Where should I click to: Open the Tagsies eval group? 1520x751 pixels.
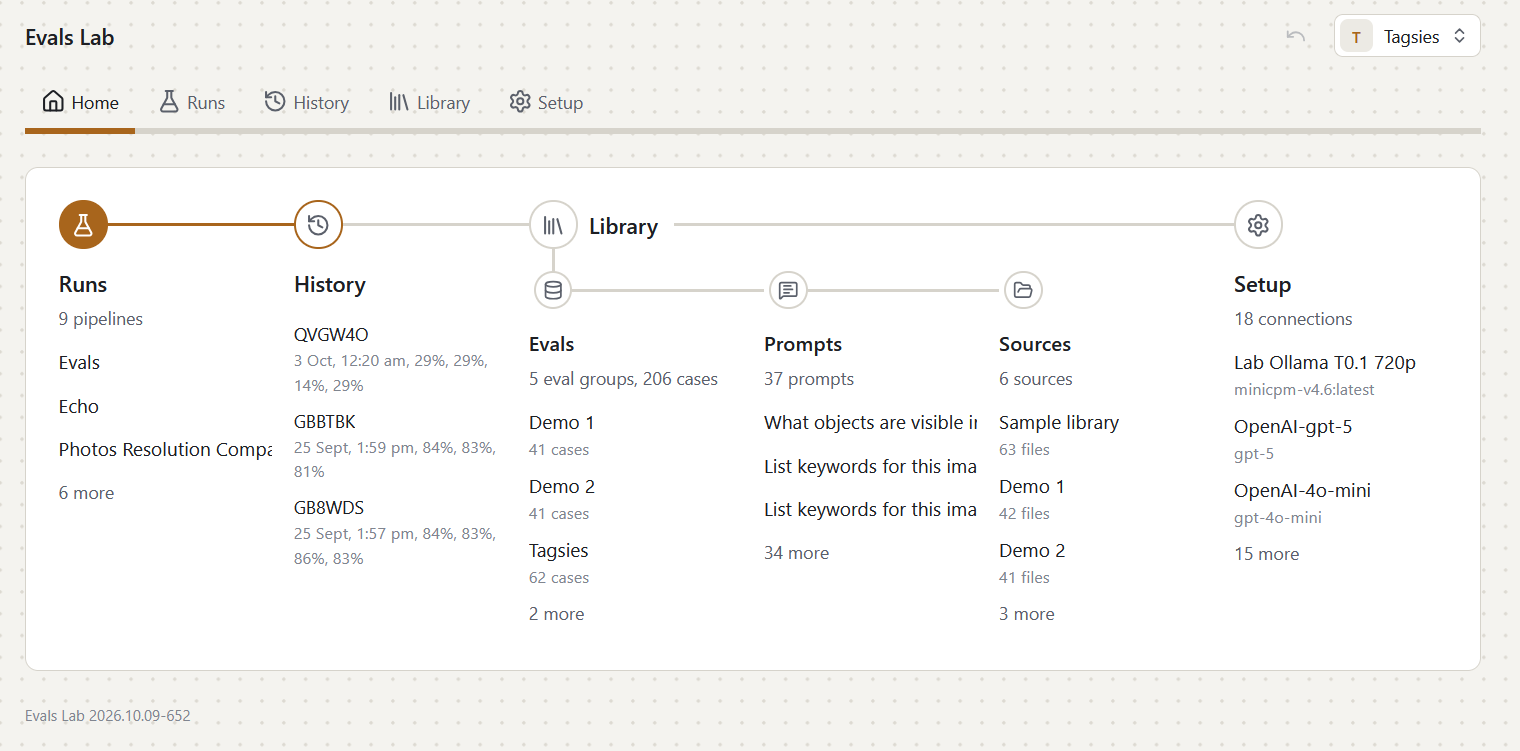coord(559,551)
